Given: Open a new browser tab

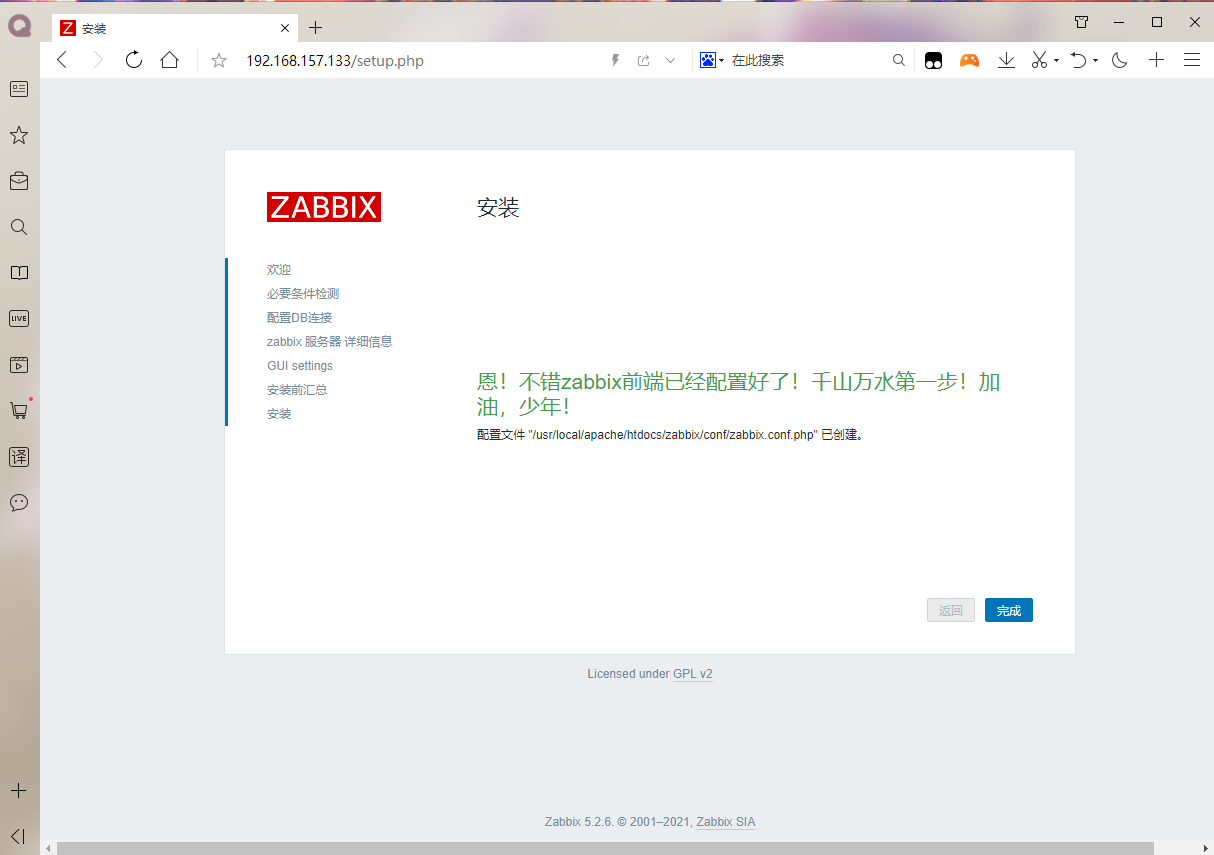Looking at the screenshot, I should (315, 28).
